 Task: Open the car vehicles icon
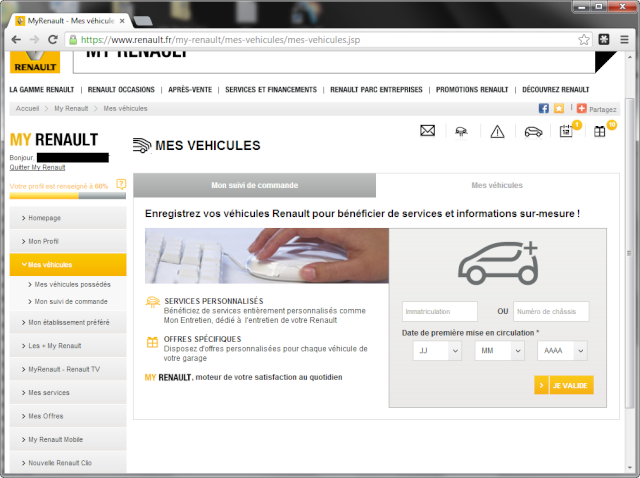pyautogui.click(x=533, y=132)
